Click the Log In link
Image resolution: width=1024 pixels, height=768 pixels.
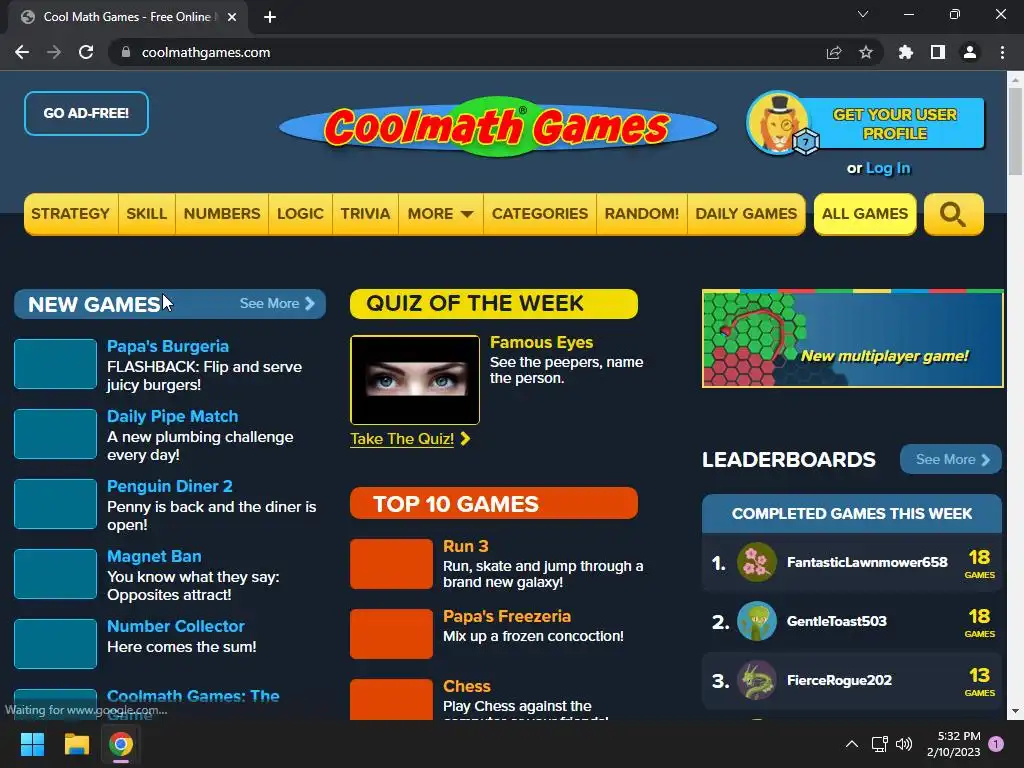(888, 168)
